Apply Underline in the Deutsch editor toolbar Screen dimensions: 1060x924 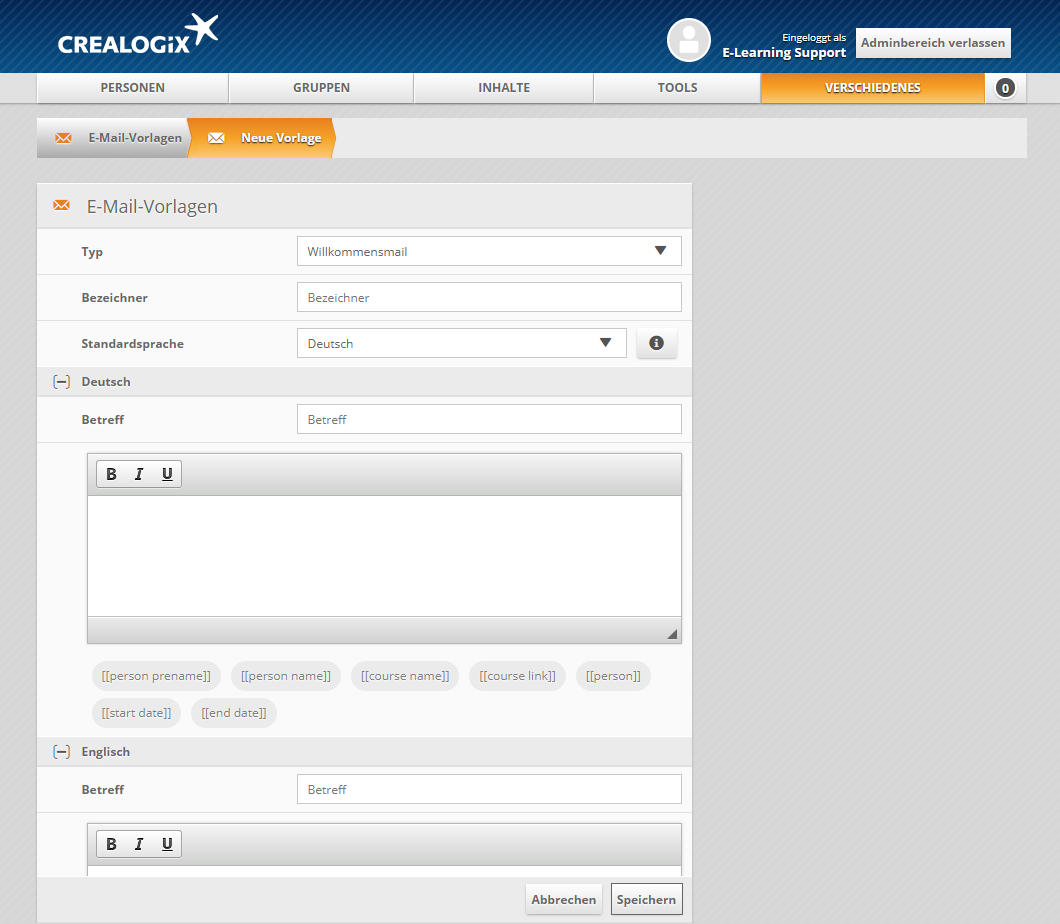pyautogui.click(x=167, y=474)
